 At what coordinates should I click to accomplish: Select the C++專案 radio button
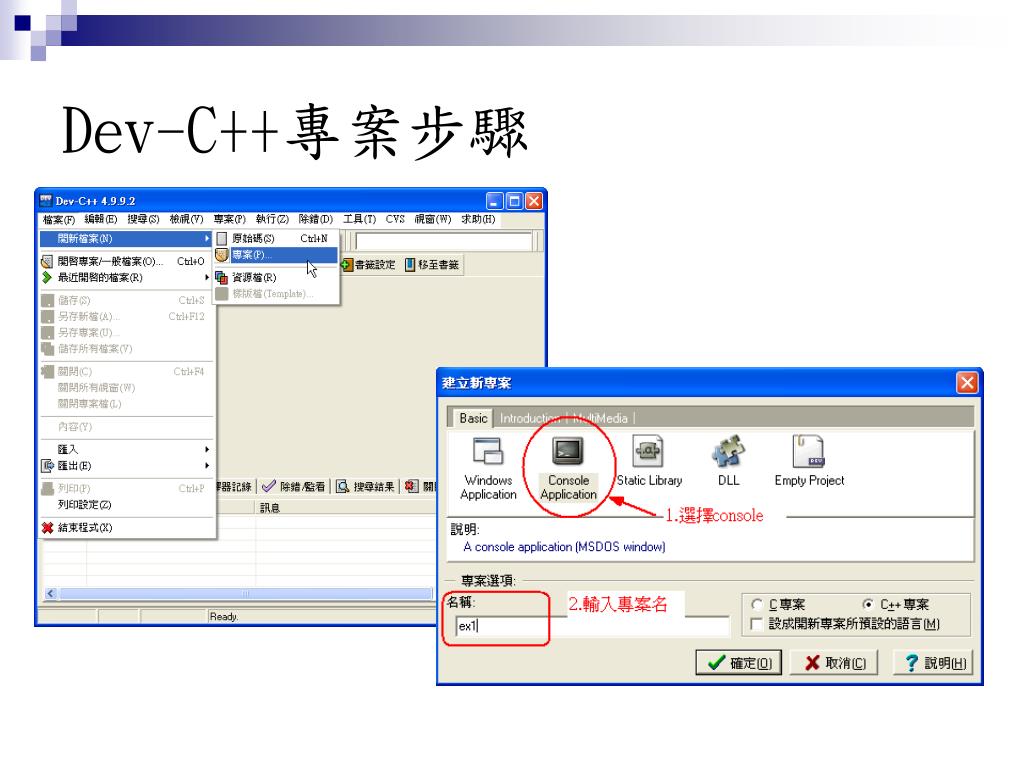coord(868,605)
